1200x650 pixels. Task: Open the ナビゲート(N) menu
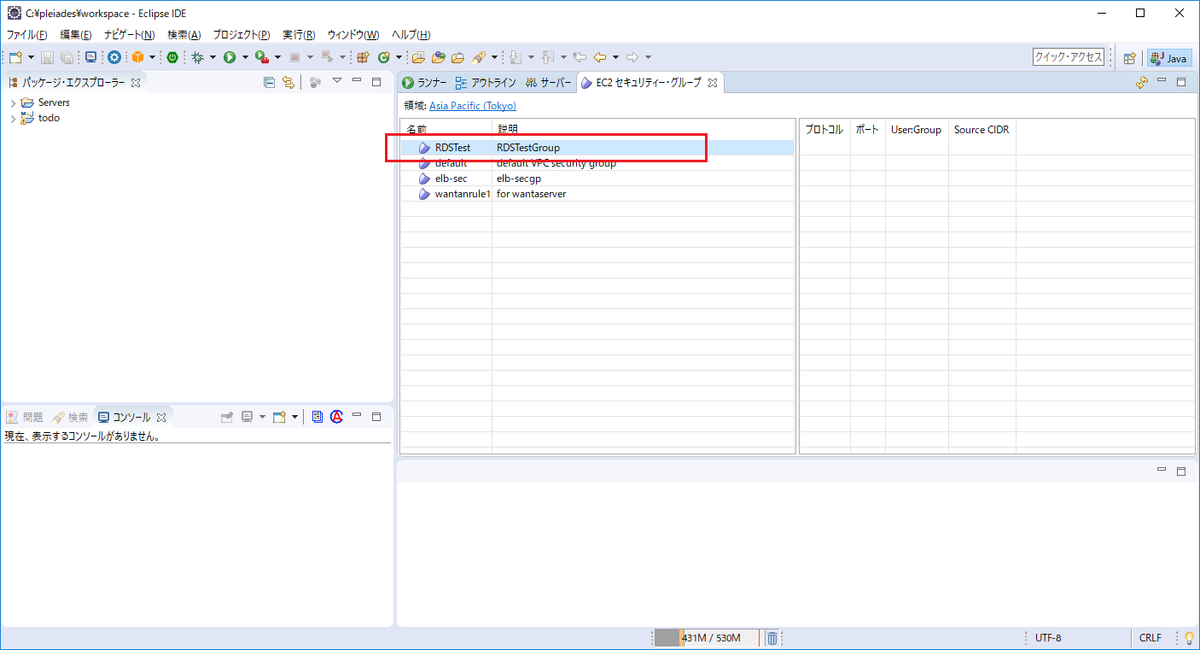129,35
